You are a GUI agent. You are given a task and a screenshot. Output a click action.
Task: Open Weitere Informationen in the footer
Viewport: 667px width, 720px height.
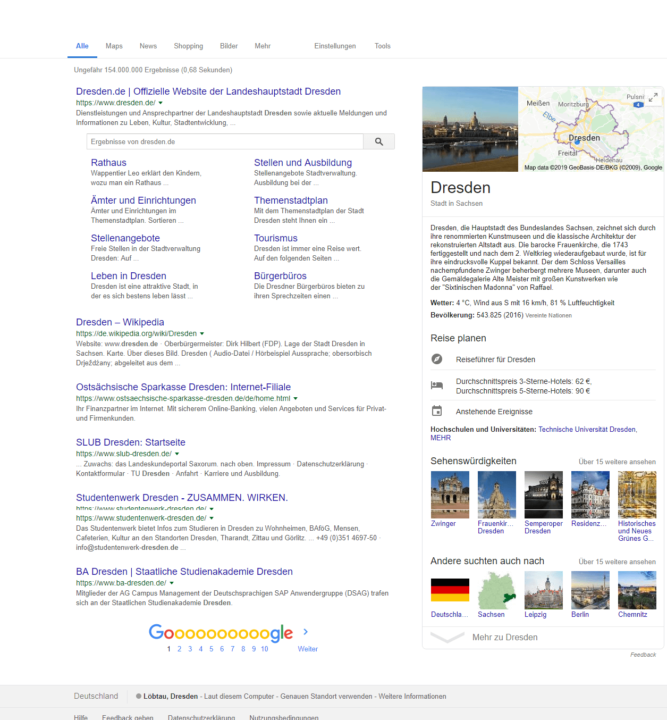coord(412,696)
